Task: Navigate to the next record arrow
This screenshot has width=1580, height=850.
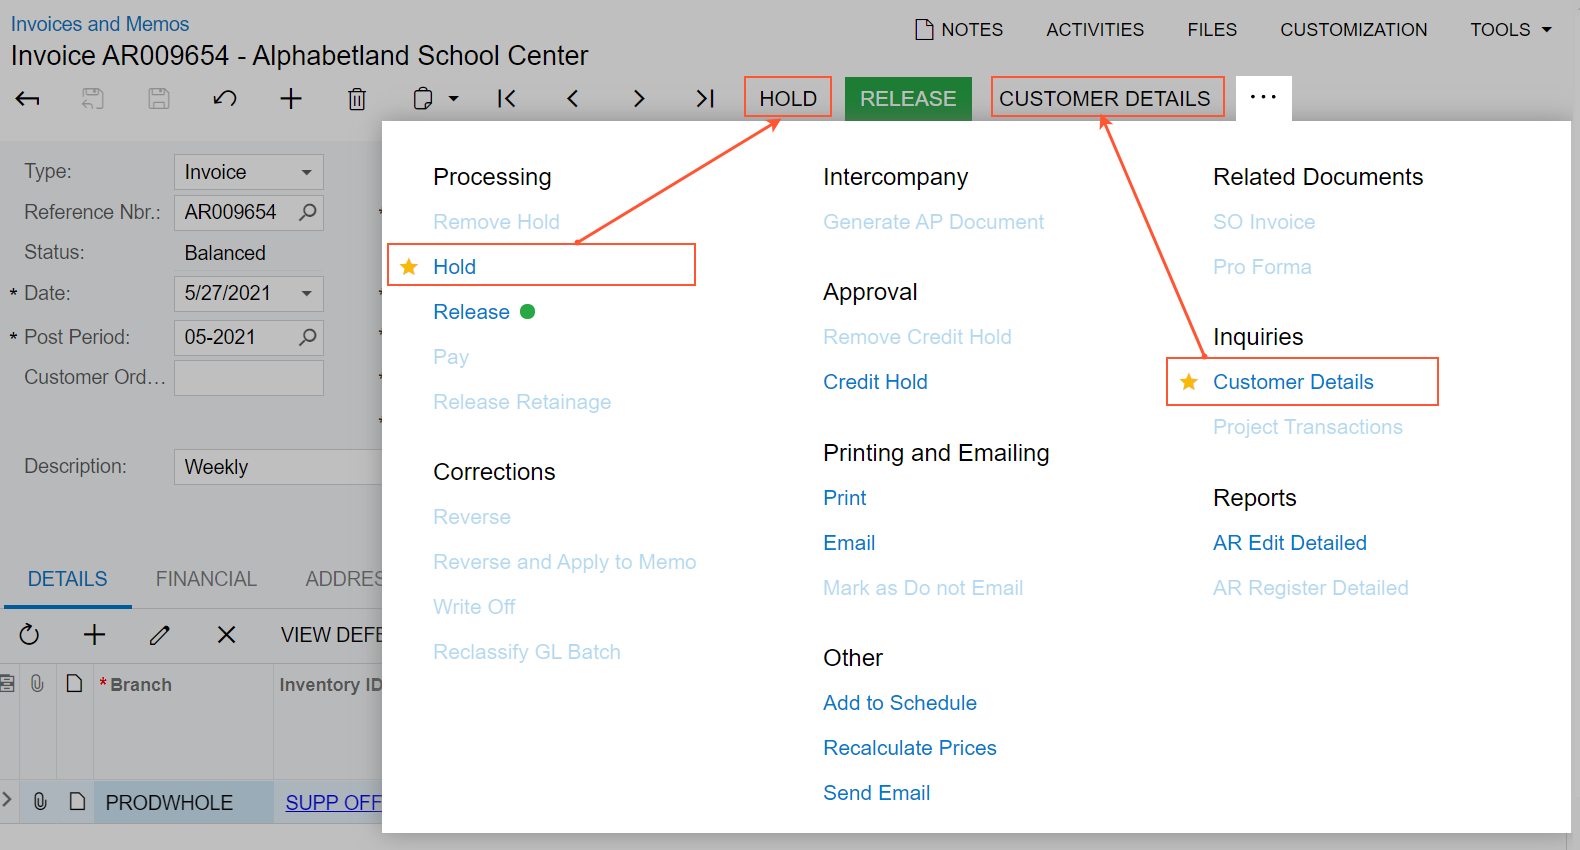Action: (x=639, y=99)
